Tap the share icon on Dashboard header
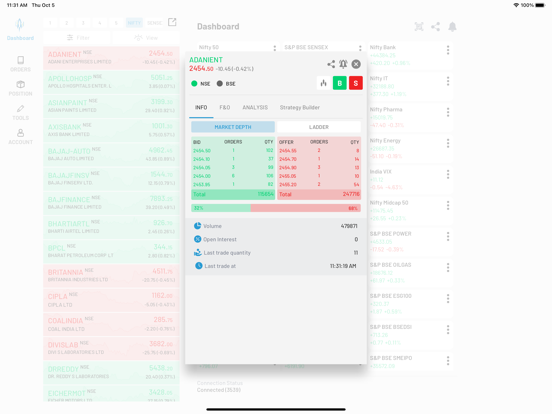552x414 pixels. 435,27
